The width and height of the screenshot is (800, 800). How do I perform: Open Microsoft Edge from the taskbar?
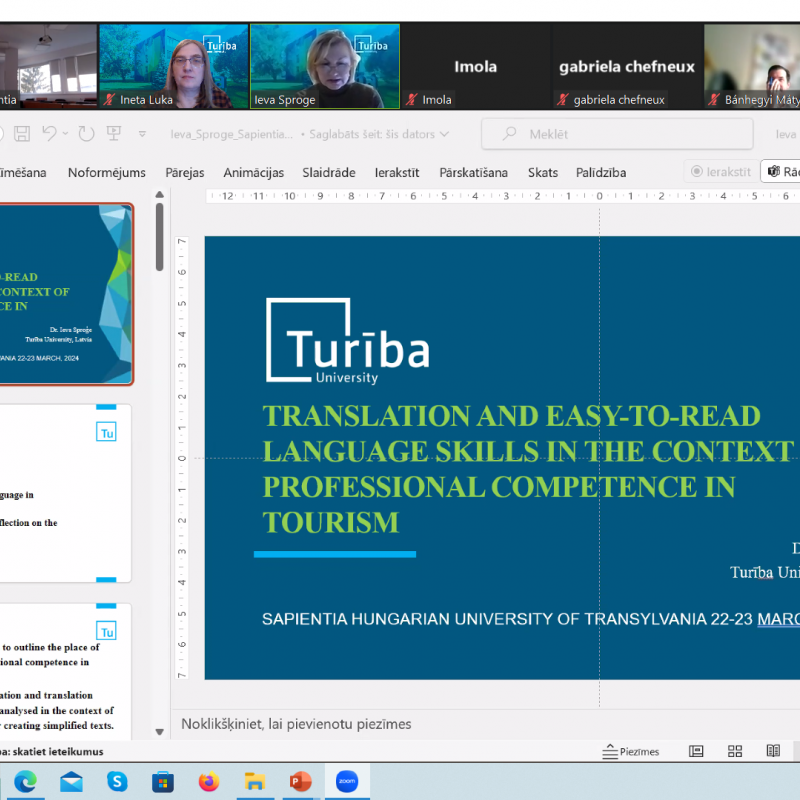coord(26,782)
